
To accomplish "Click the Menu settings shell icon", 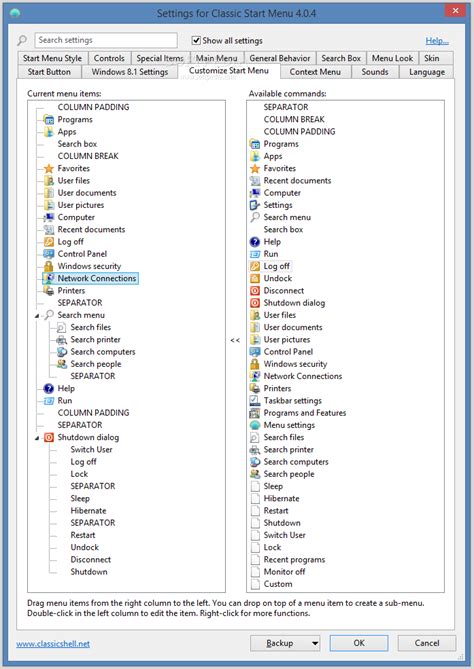I will coord(255,425).
